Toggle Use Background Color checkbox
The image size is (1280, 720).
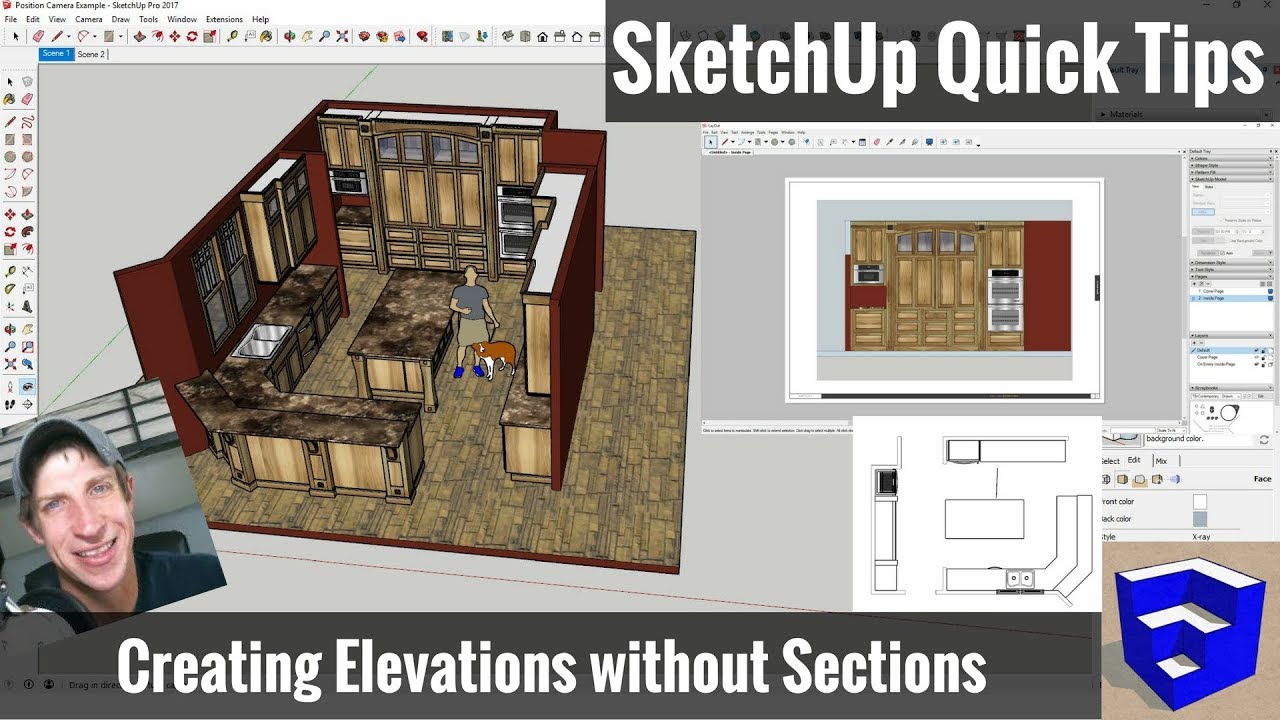[x=1228, y=241]
